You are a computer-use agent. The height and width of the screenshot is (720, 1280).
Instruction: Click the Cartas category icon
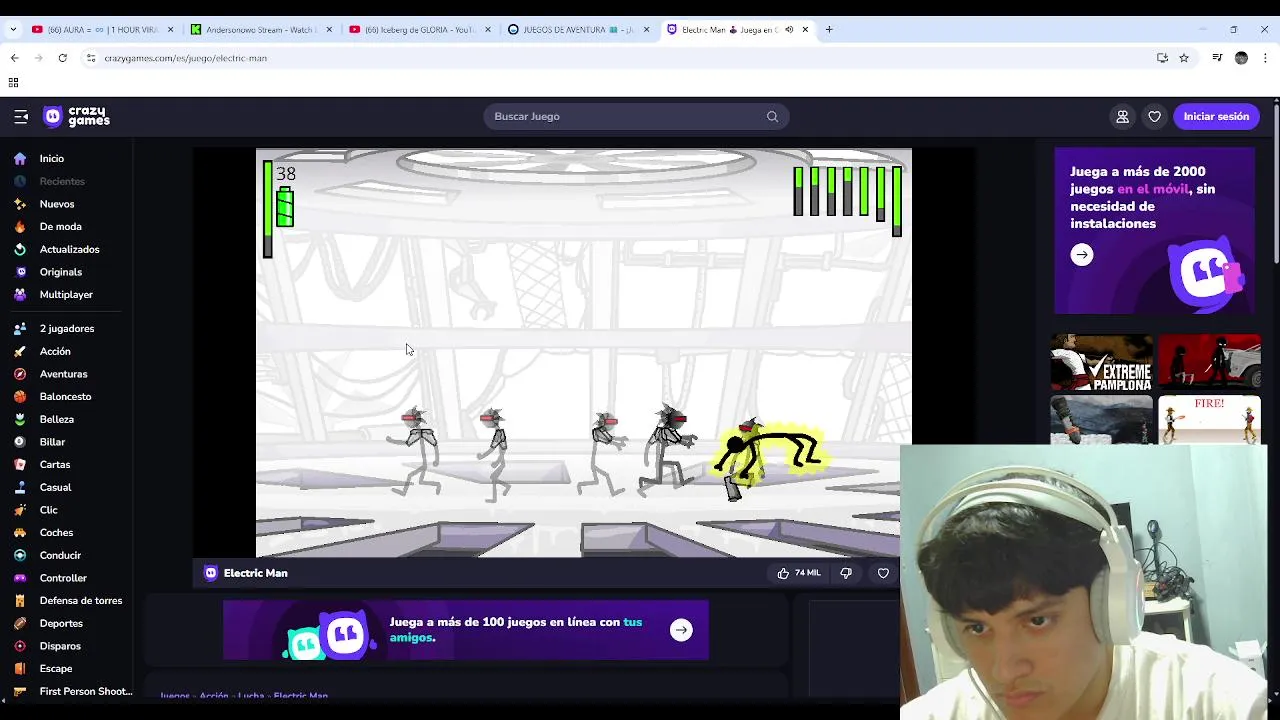[20, 465]
